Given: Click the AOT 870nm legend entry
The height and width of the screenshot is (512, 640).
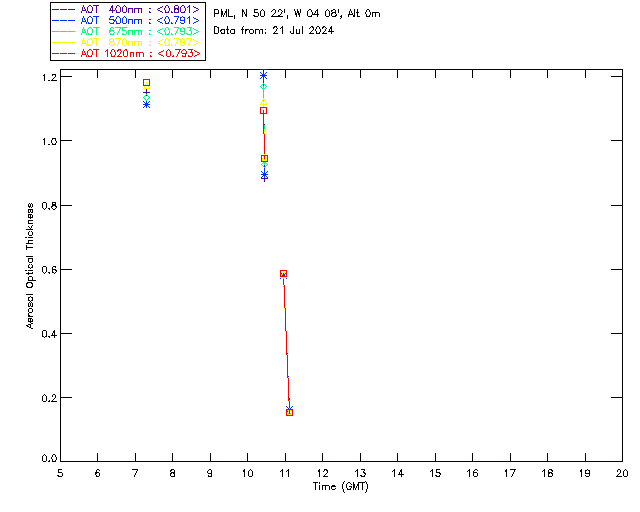Looking at the screenshot, I should [x=126, y=42].
